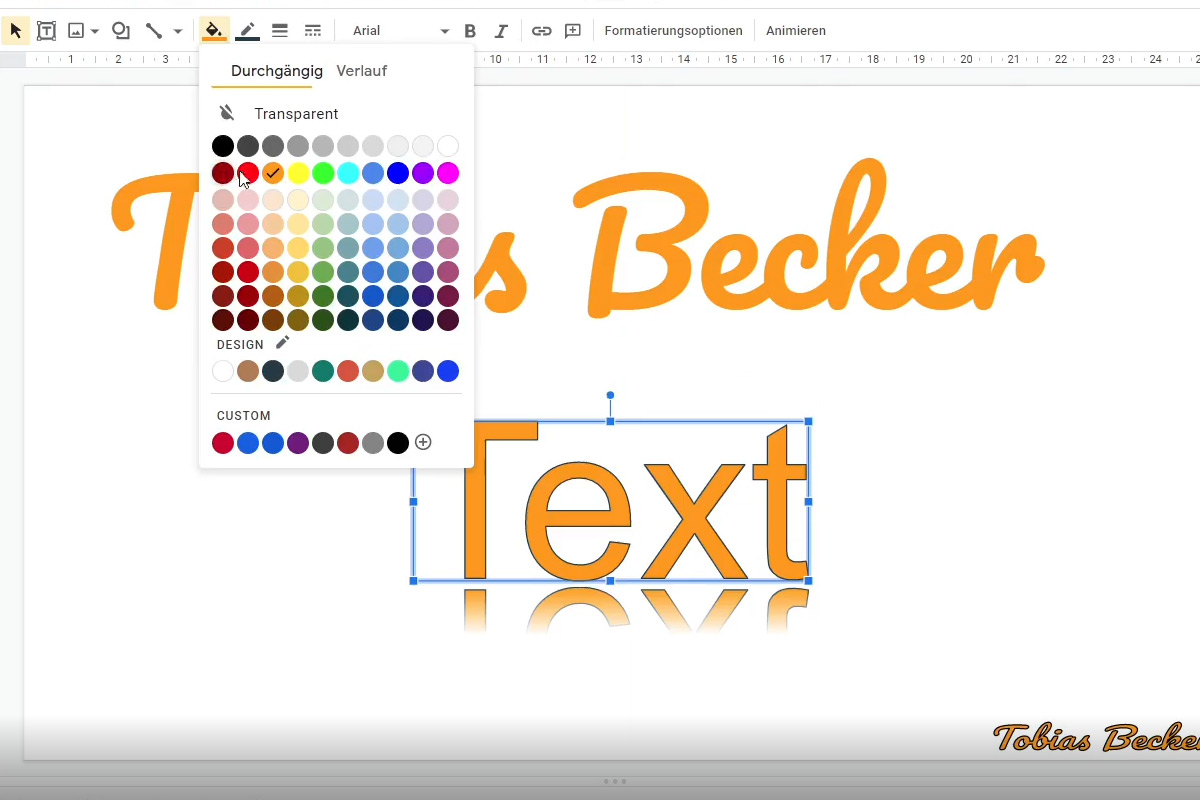This screenshot has height=800, width=1200.
Task: Open the insert image dropdown arrow
Action: [x=95, y=31]
